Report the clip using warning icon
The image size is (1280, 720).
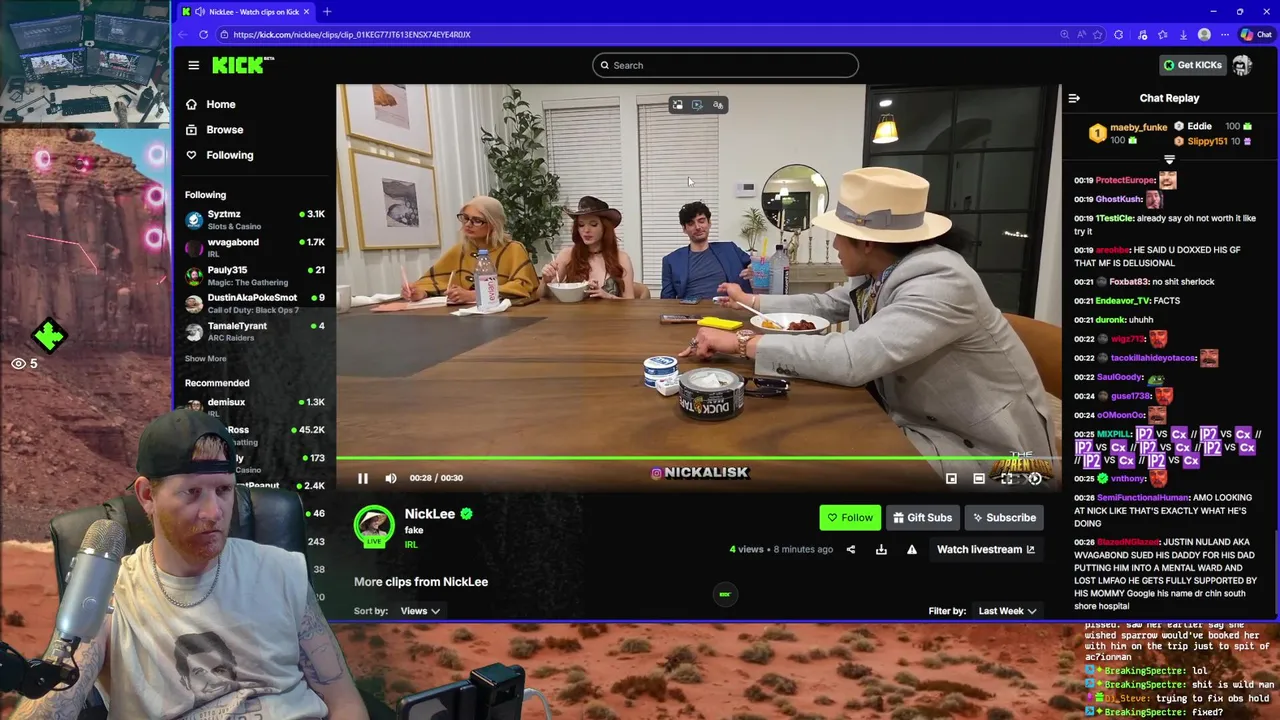[x=912, y=549]
